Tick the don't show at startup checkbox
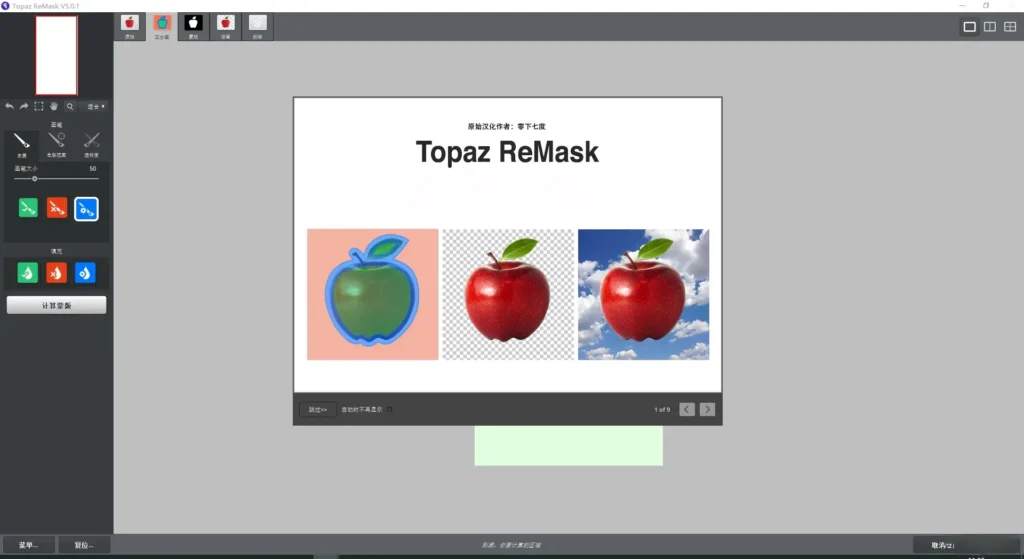Viewport: 1024px width, 559px height. [x=390, y=409]
